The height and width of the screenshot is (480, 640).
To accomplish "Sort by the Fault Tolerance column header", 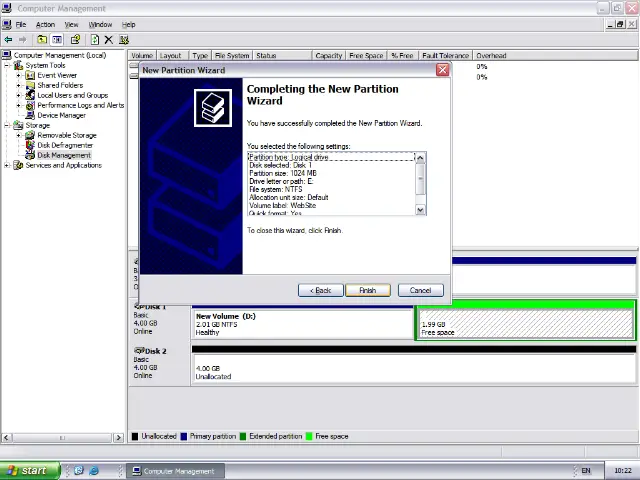I will [445, 56].
